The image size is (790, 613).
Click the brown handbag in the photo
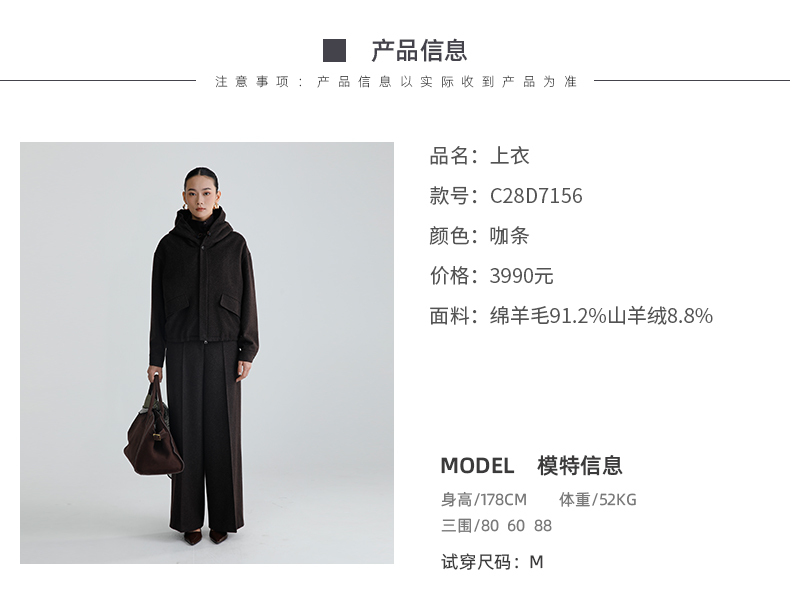click(x=154, y=437)
